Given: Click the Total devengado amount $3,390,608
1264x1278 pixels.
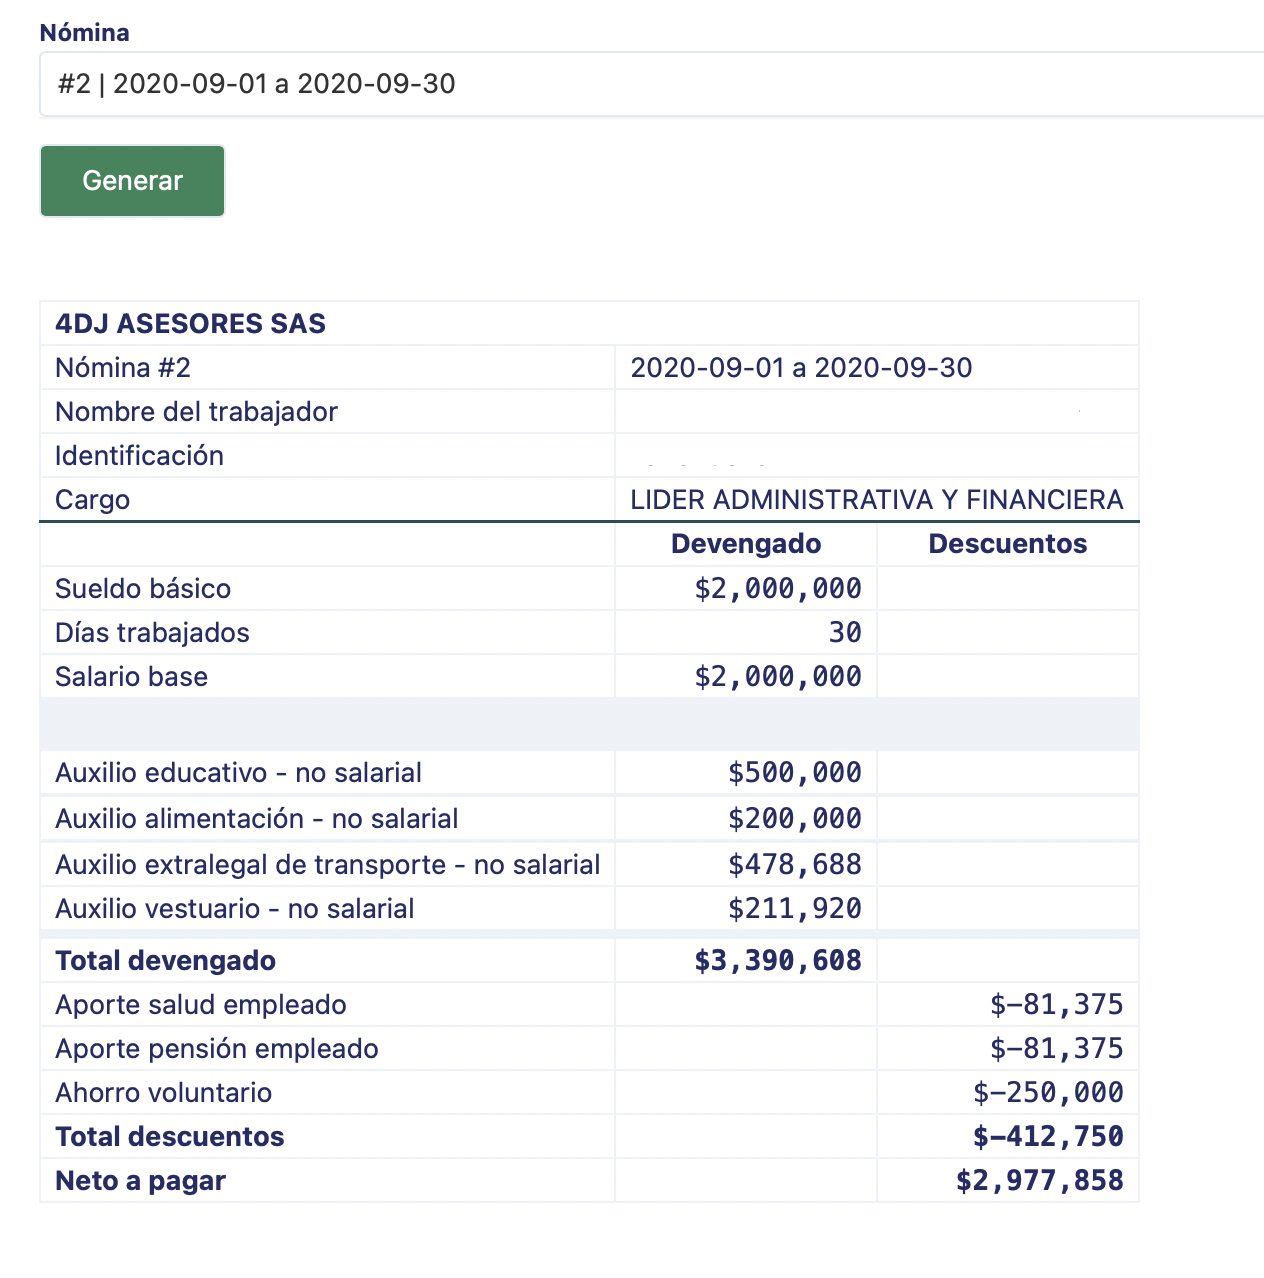Looking at the screenshot, I should tap(778, 961).
